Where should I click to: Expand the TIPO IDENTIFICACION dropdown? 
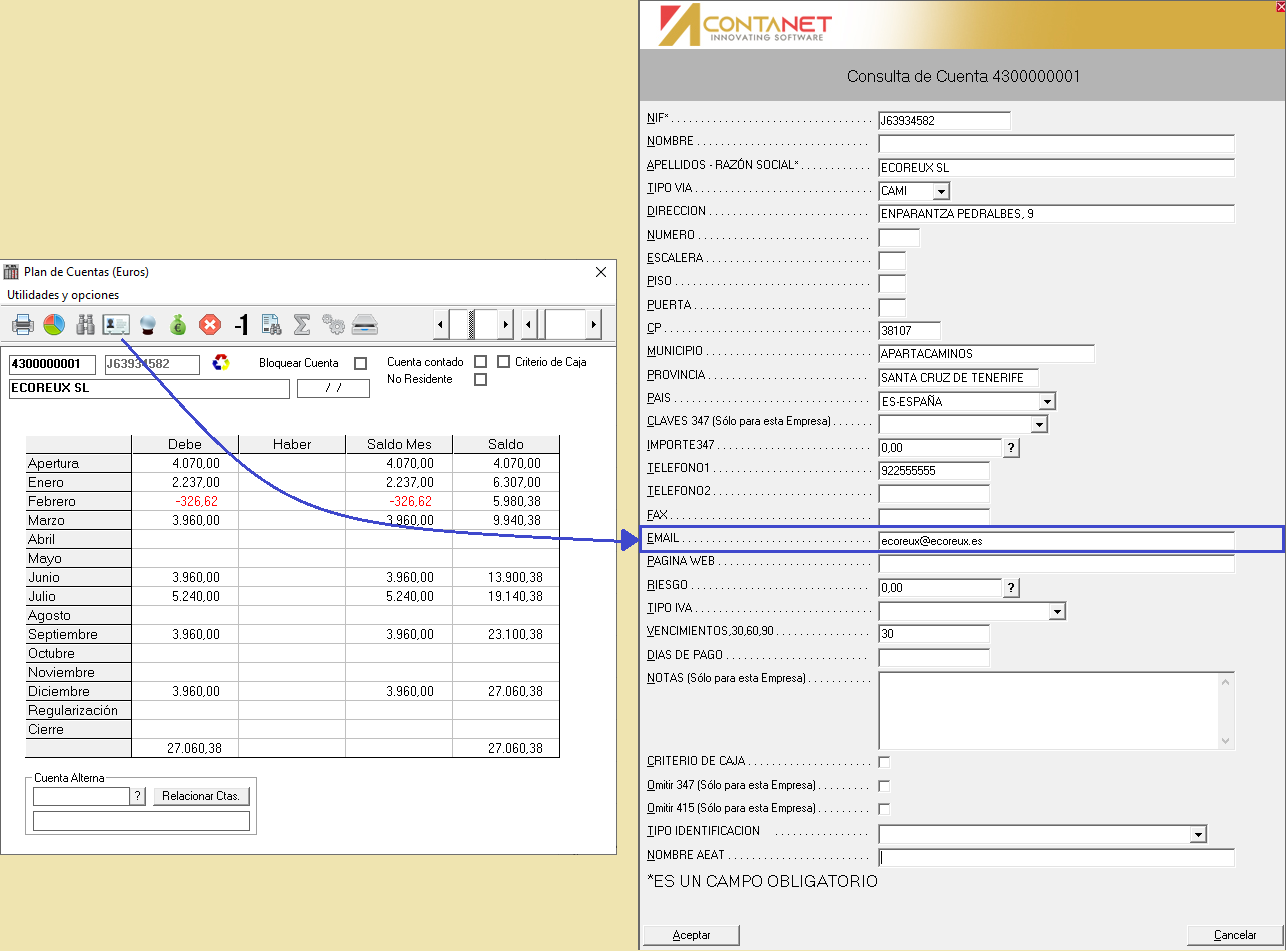coord(1198,835)
